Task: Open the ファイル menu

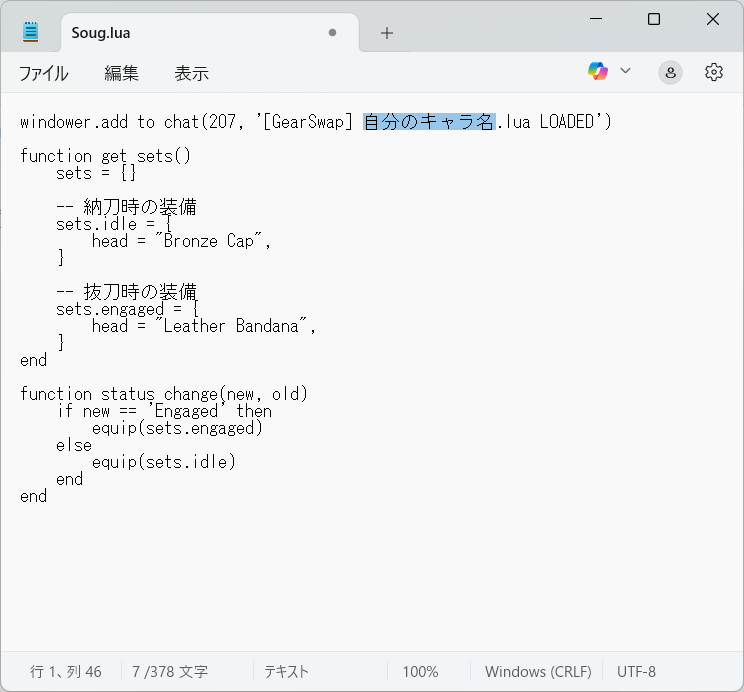Action: (x=44, y=73)
